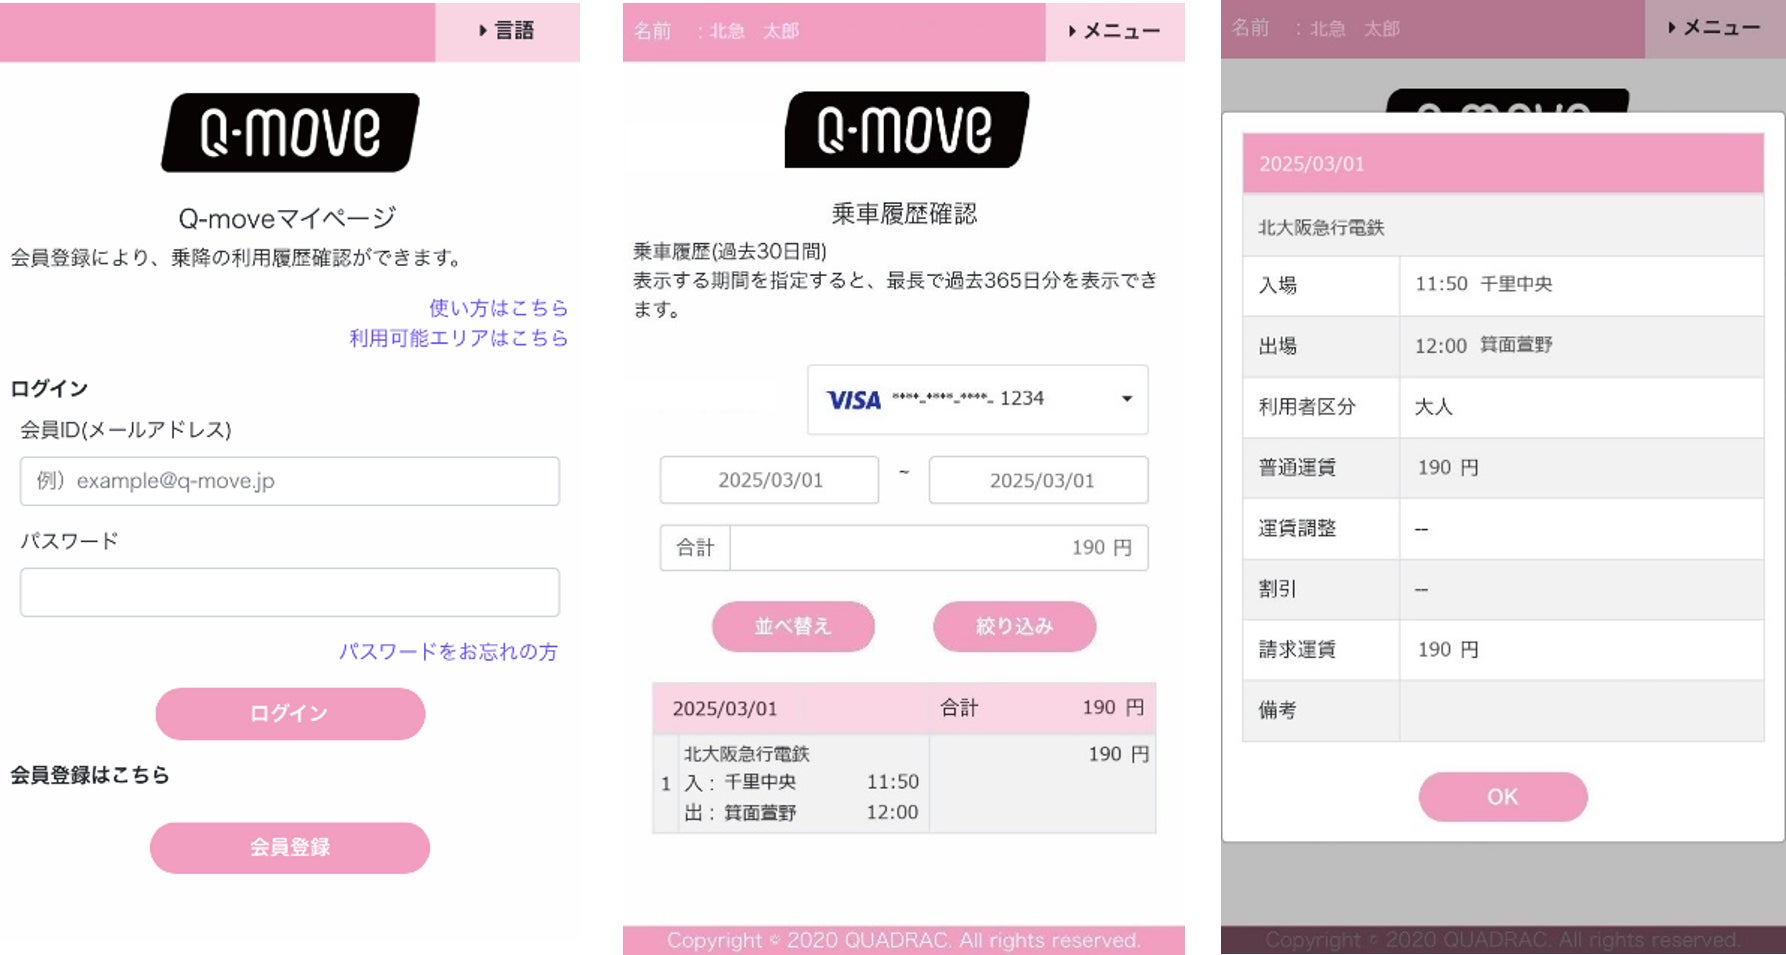Screen dimensions: 1786x955
Task: Select the 2025/03/01 合計 history header row
Action: (x=904, y=708)
